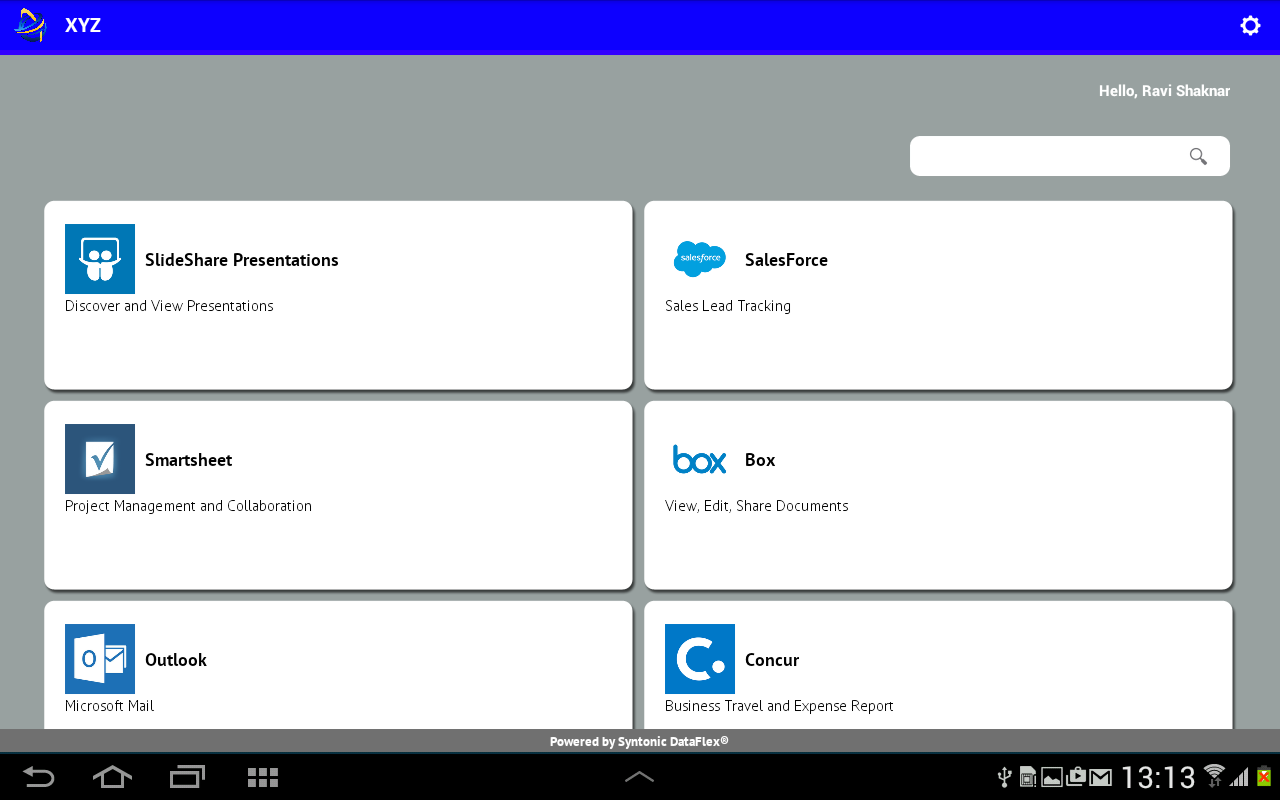Tap the XYZ app logo
1280x800 pixels.
[x=30, y=26]
